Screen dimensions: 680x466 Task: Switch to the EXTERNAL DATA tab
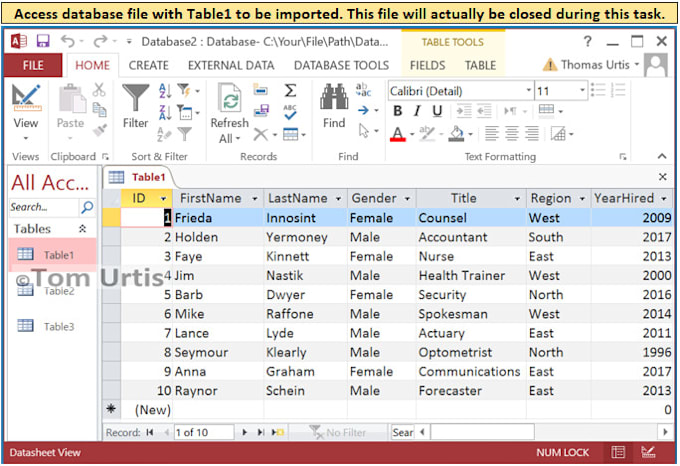231,65
